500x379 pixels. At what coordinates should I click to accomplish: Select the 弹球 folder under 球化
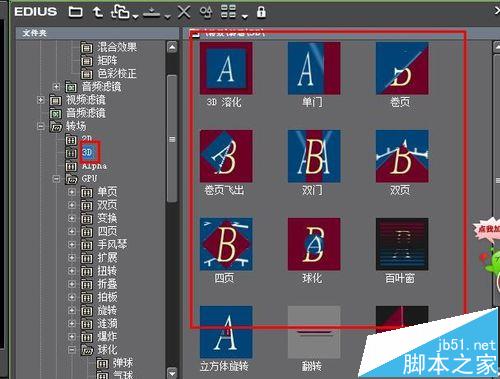coord(123,363)
